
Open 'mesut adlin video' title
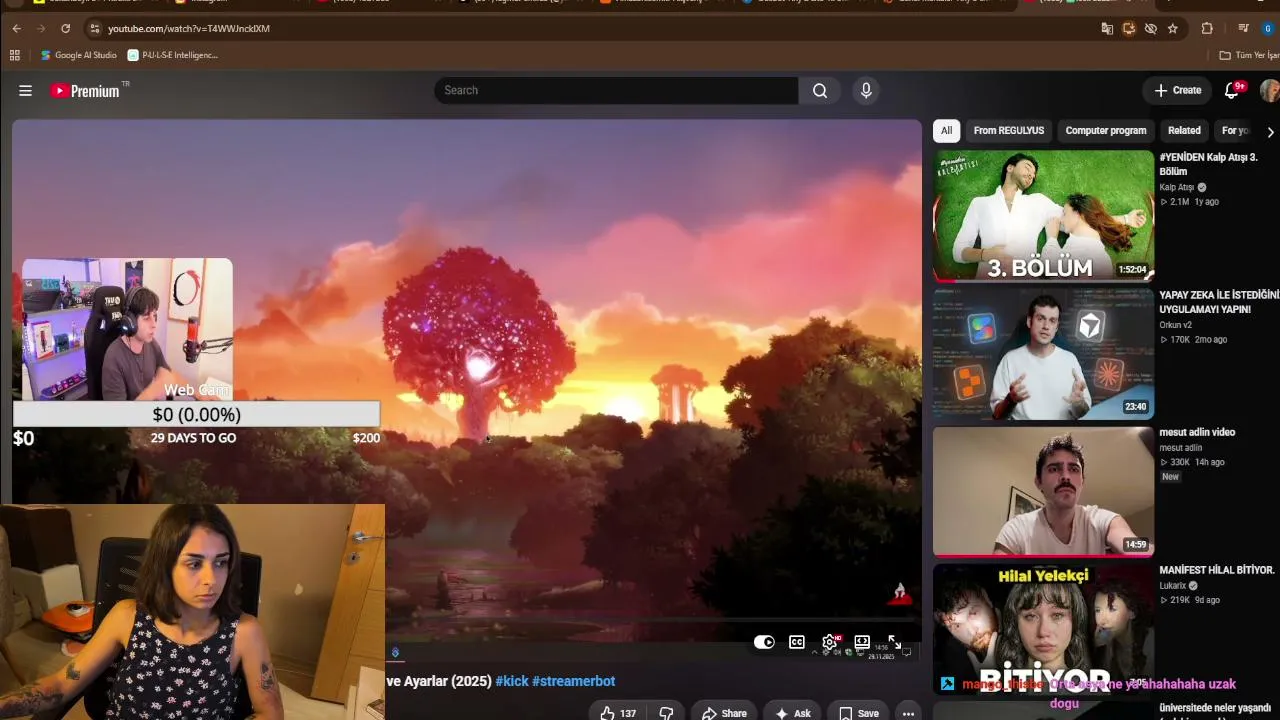[1197, 432]
